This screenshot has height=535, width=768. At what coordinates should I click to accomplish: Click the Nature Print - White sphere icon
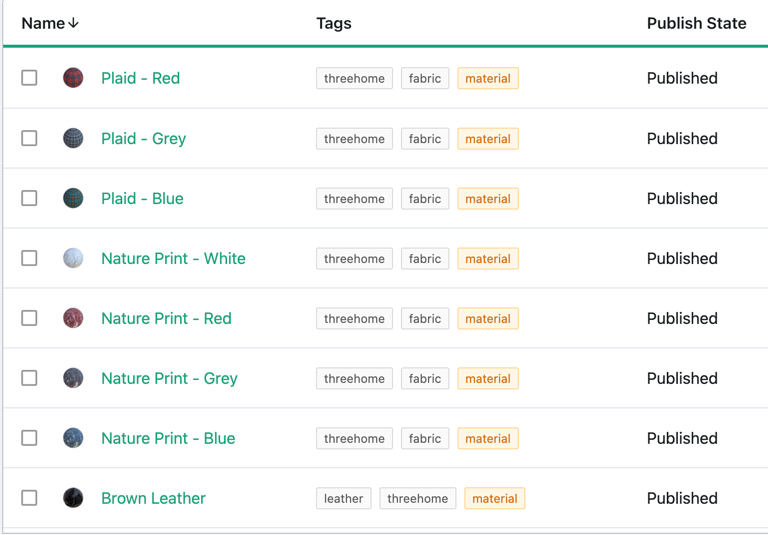click(x=73, y=258)
